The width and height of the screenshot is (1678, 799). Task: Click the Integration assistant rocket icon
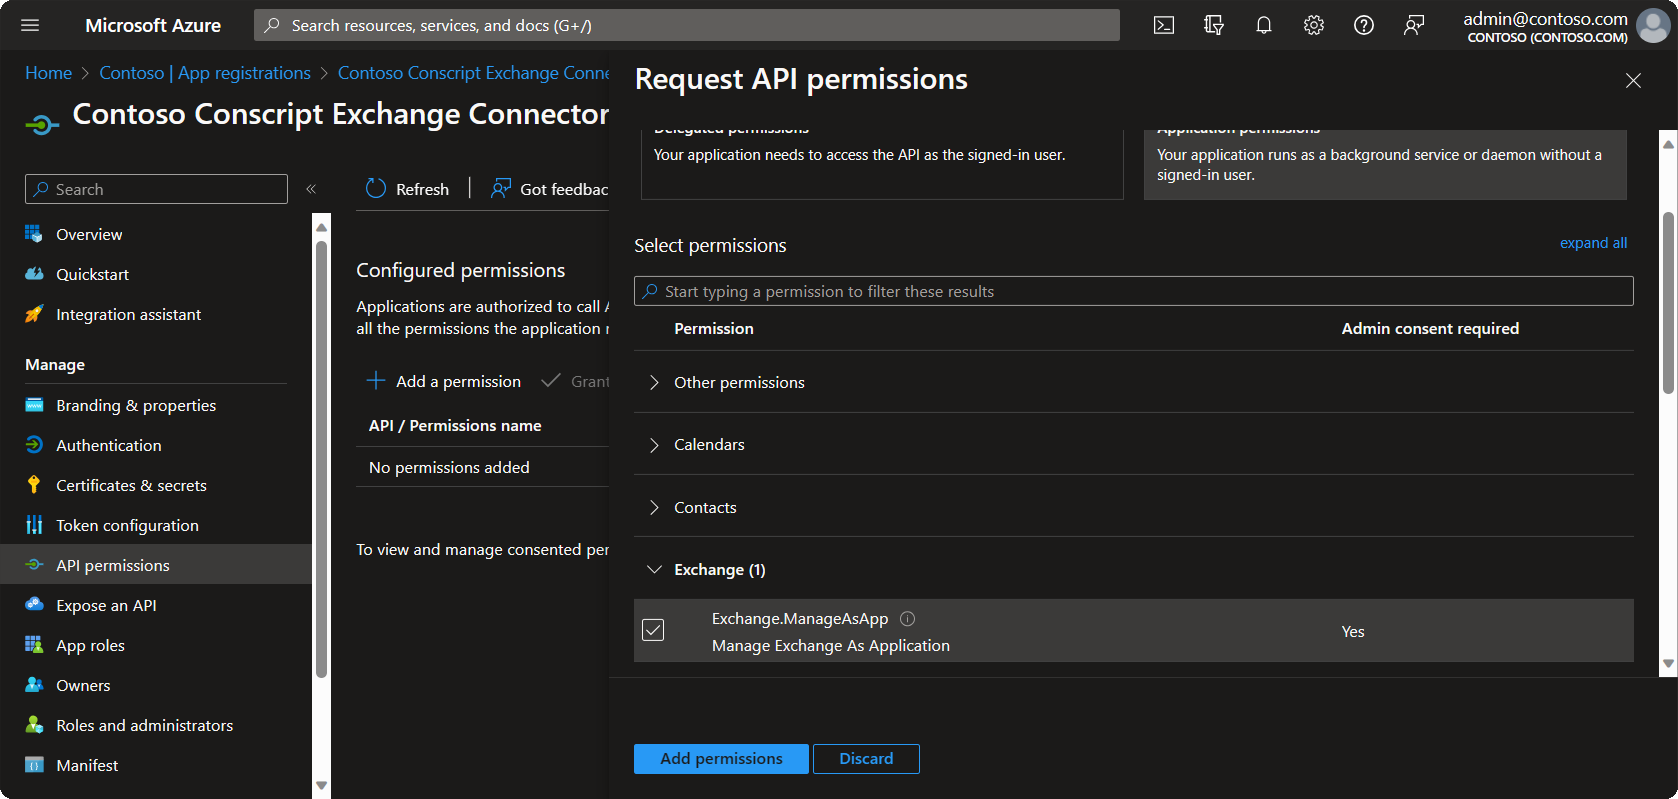point(34,314)
